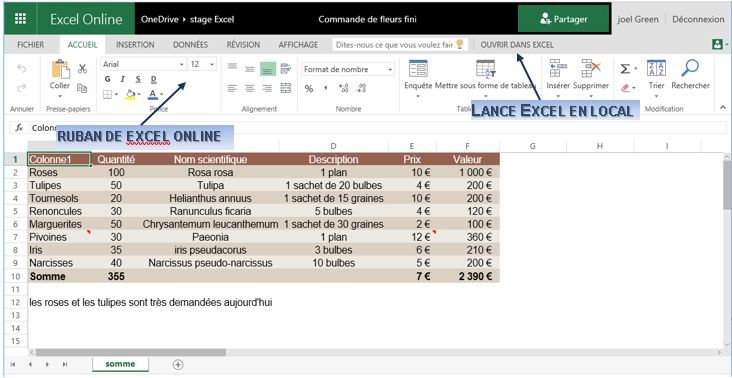Click the fx insert function icon
Screen dimensions: 732x378
19,127
